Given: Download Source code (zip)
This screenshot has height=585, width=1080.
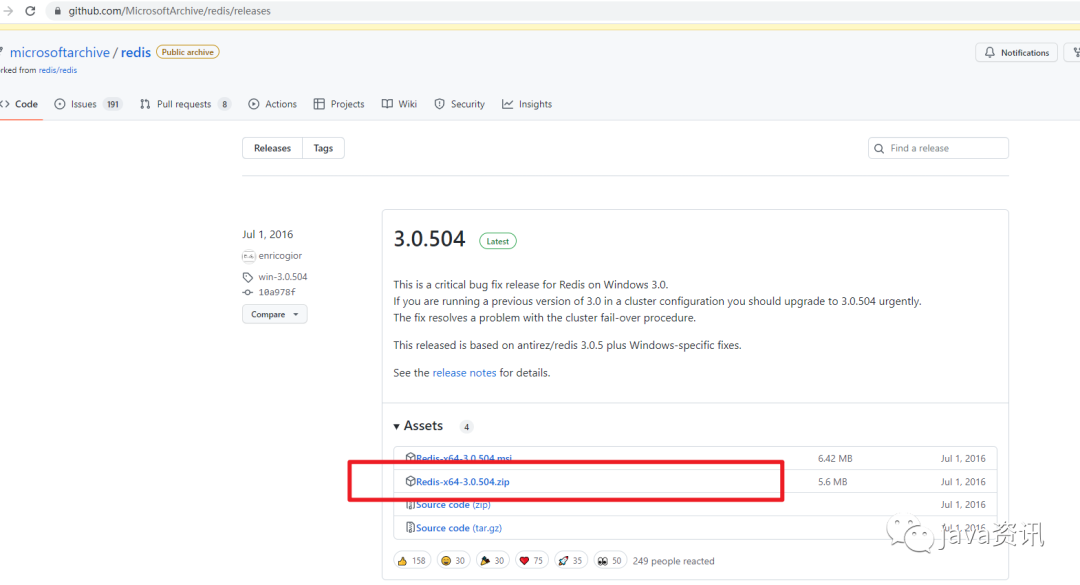Looking at the screenshot, I should pyautogui.click(x=453, y=504).
